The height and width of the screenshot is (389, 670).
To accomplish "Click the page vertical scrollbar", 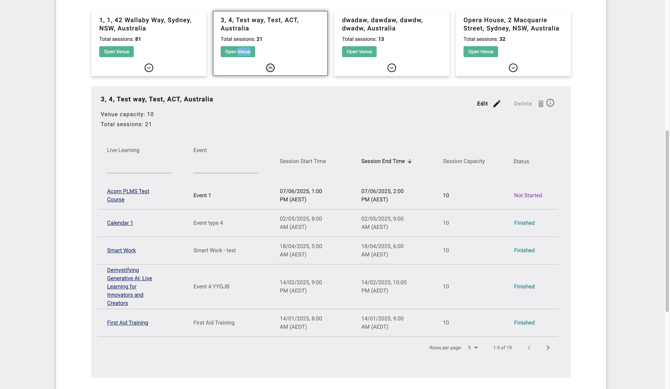I will 667,221.
